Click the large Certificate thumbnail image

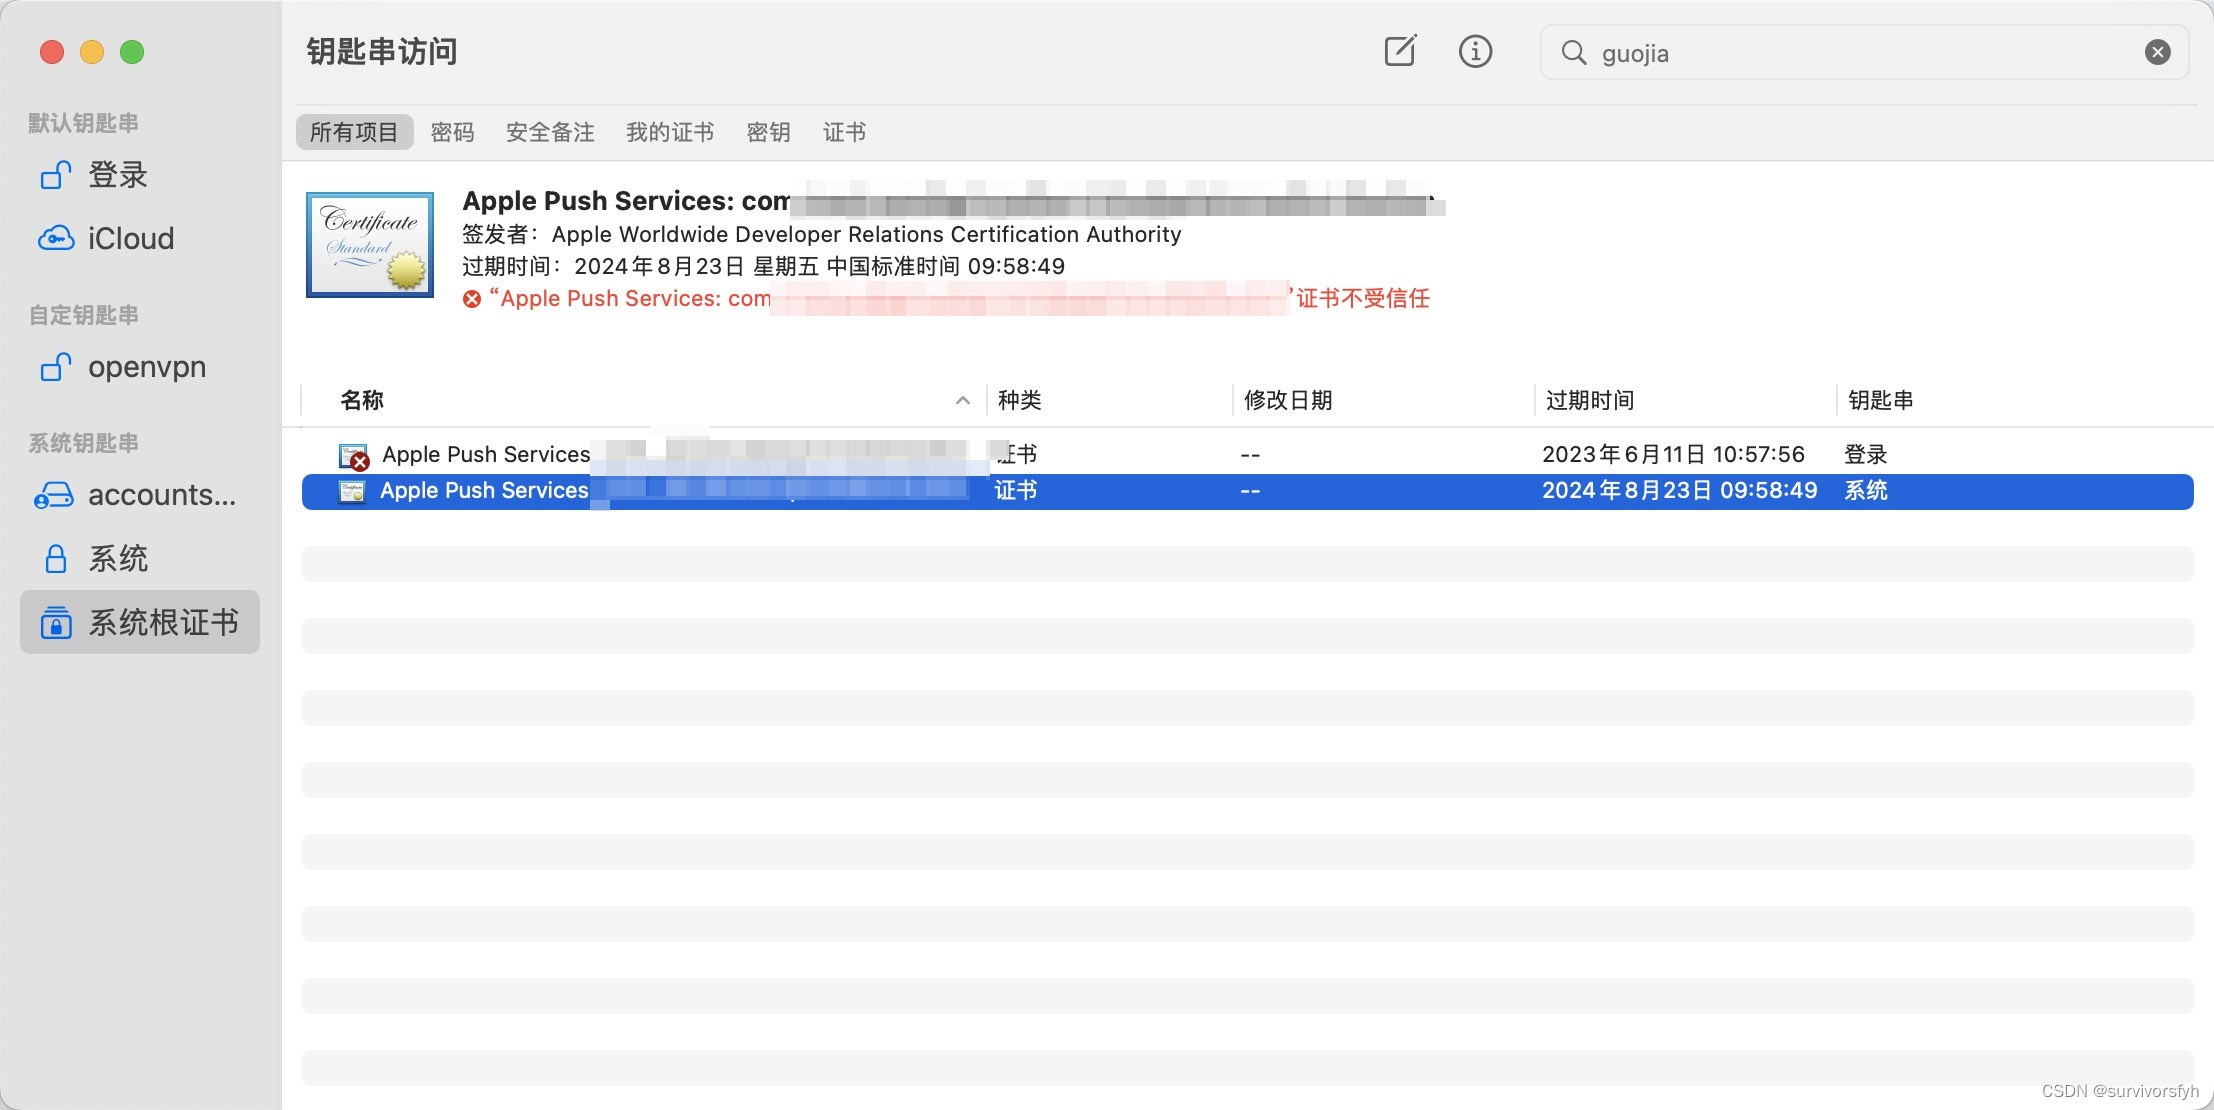(x=370, y=245)
